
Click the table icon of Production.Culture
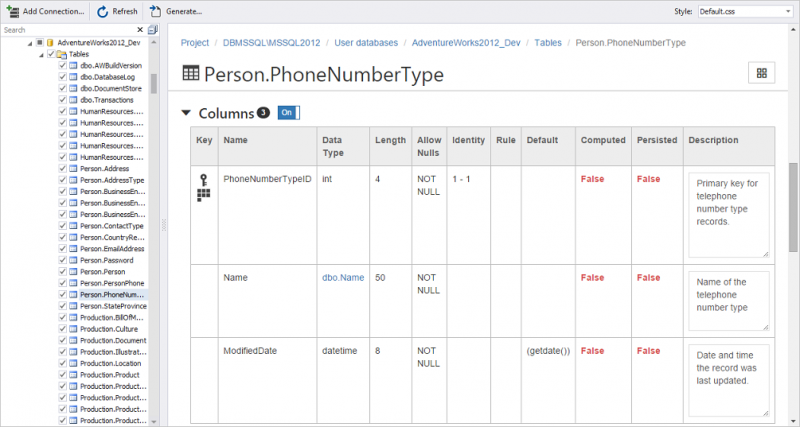point(73,329)
